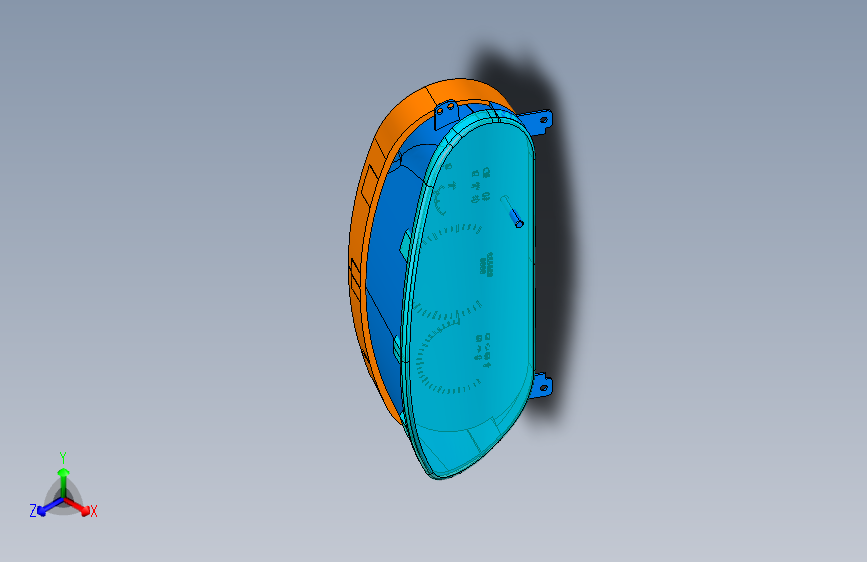Click the red X axis arrow on triad
This screenshot has width=867, height=562.
(x=79, y=506)
